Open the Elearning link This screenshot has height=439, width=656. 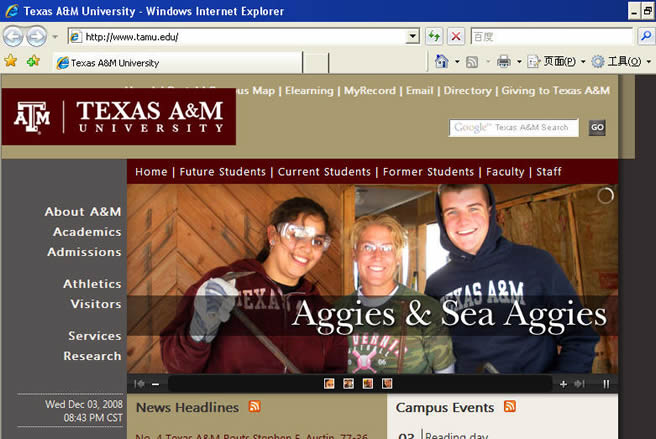(309, 90)
